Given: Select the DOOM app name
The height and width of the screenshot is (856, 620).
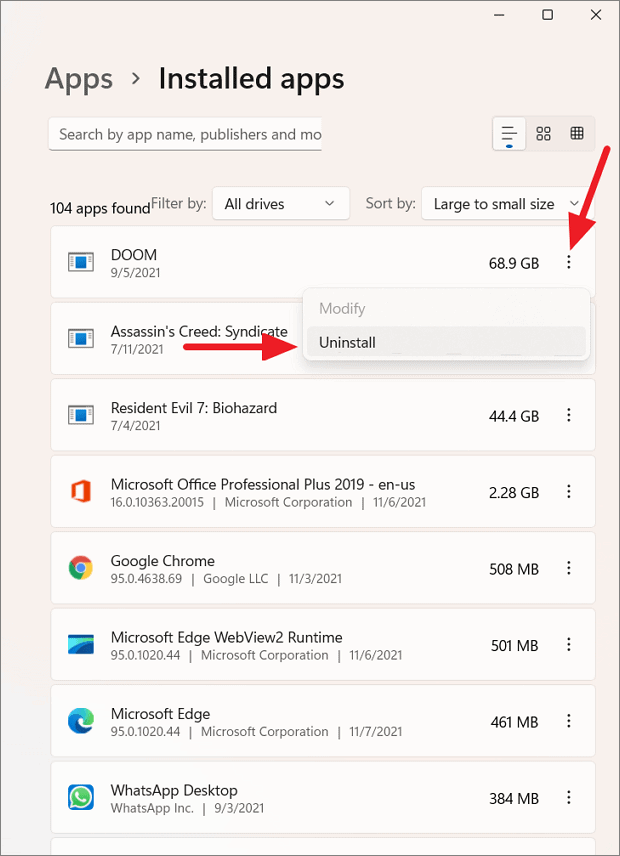Looking at the screenshot, I should click(134, 255).
